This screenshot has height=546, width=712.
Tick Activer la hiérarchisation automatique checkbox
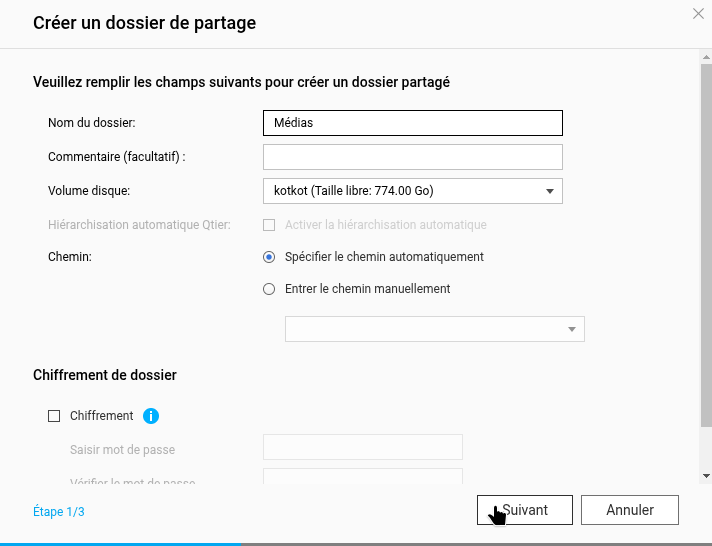click(x=269, y=225)
